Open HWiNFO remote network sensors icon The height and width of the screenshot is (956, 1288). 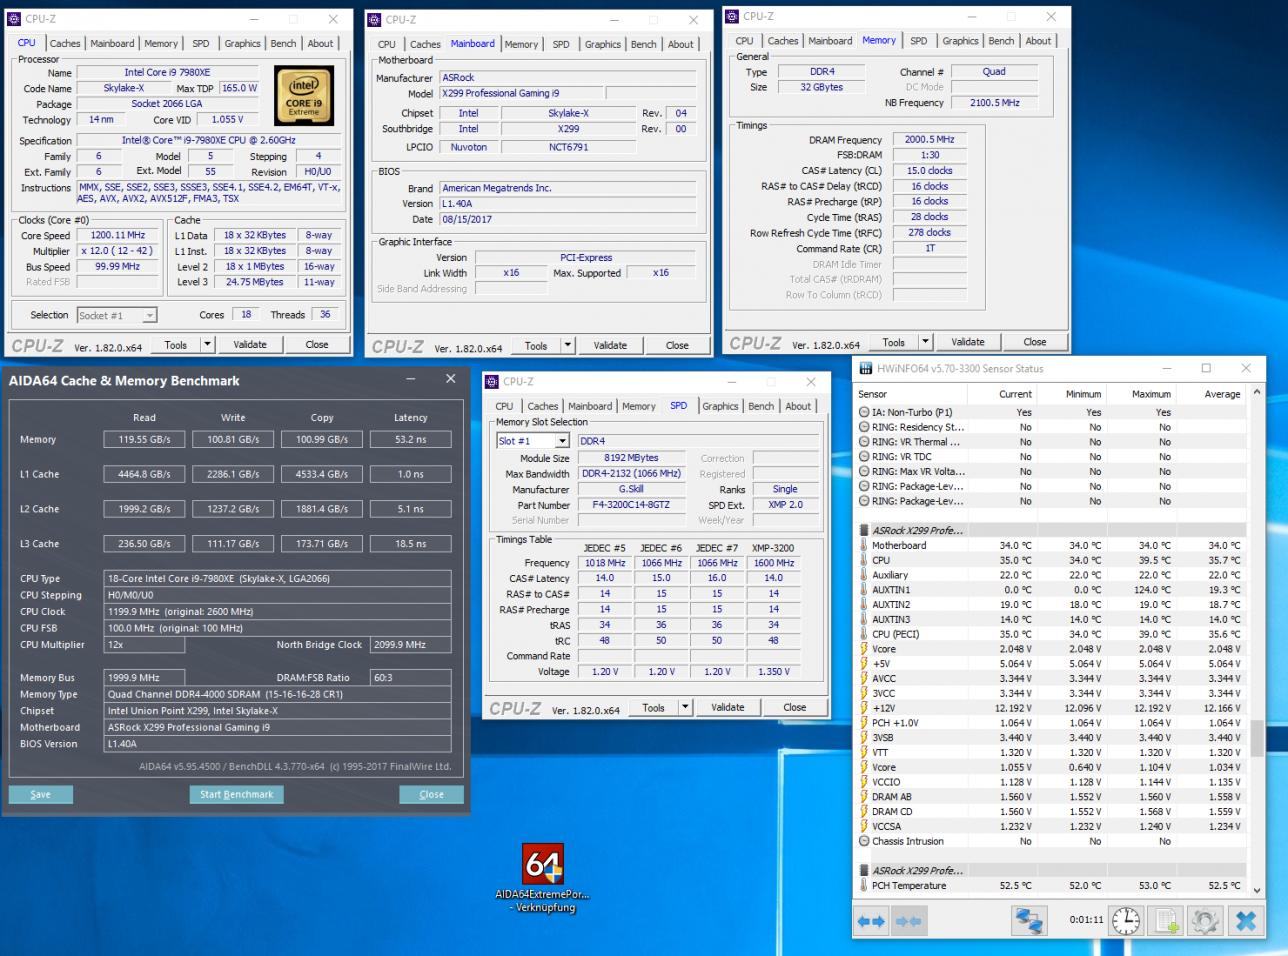pos(1028,920)
